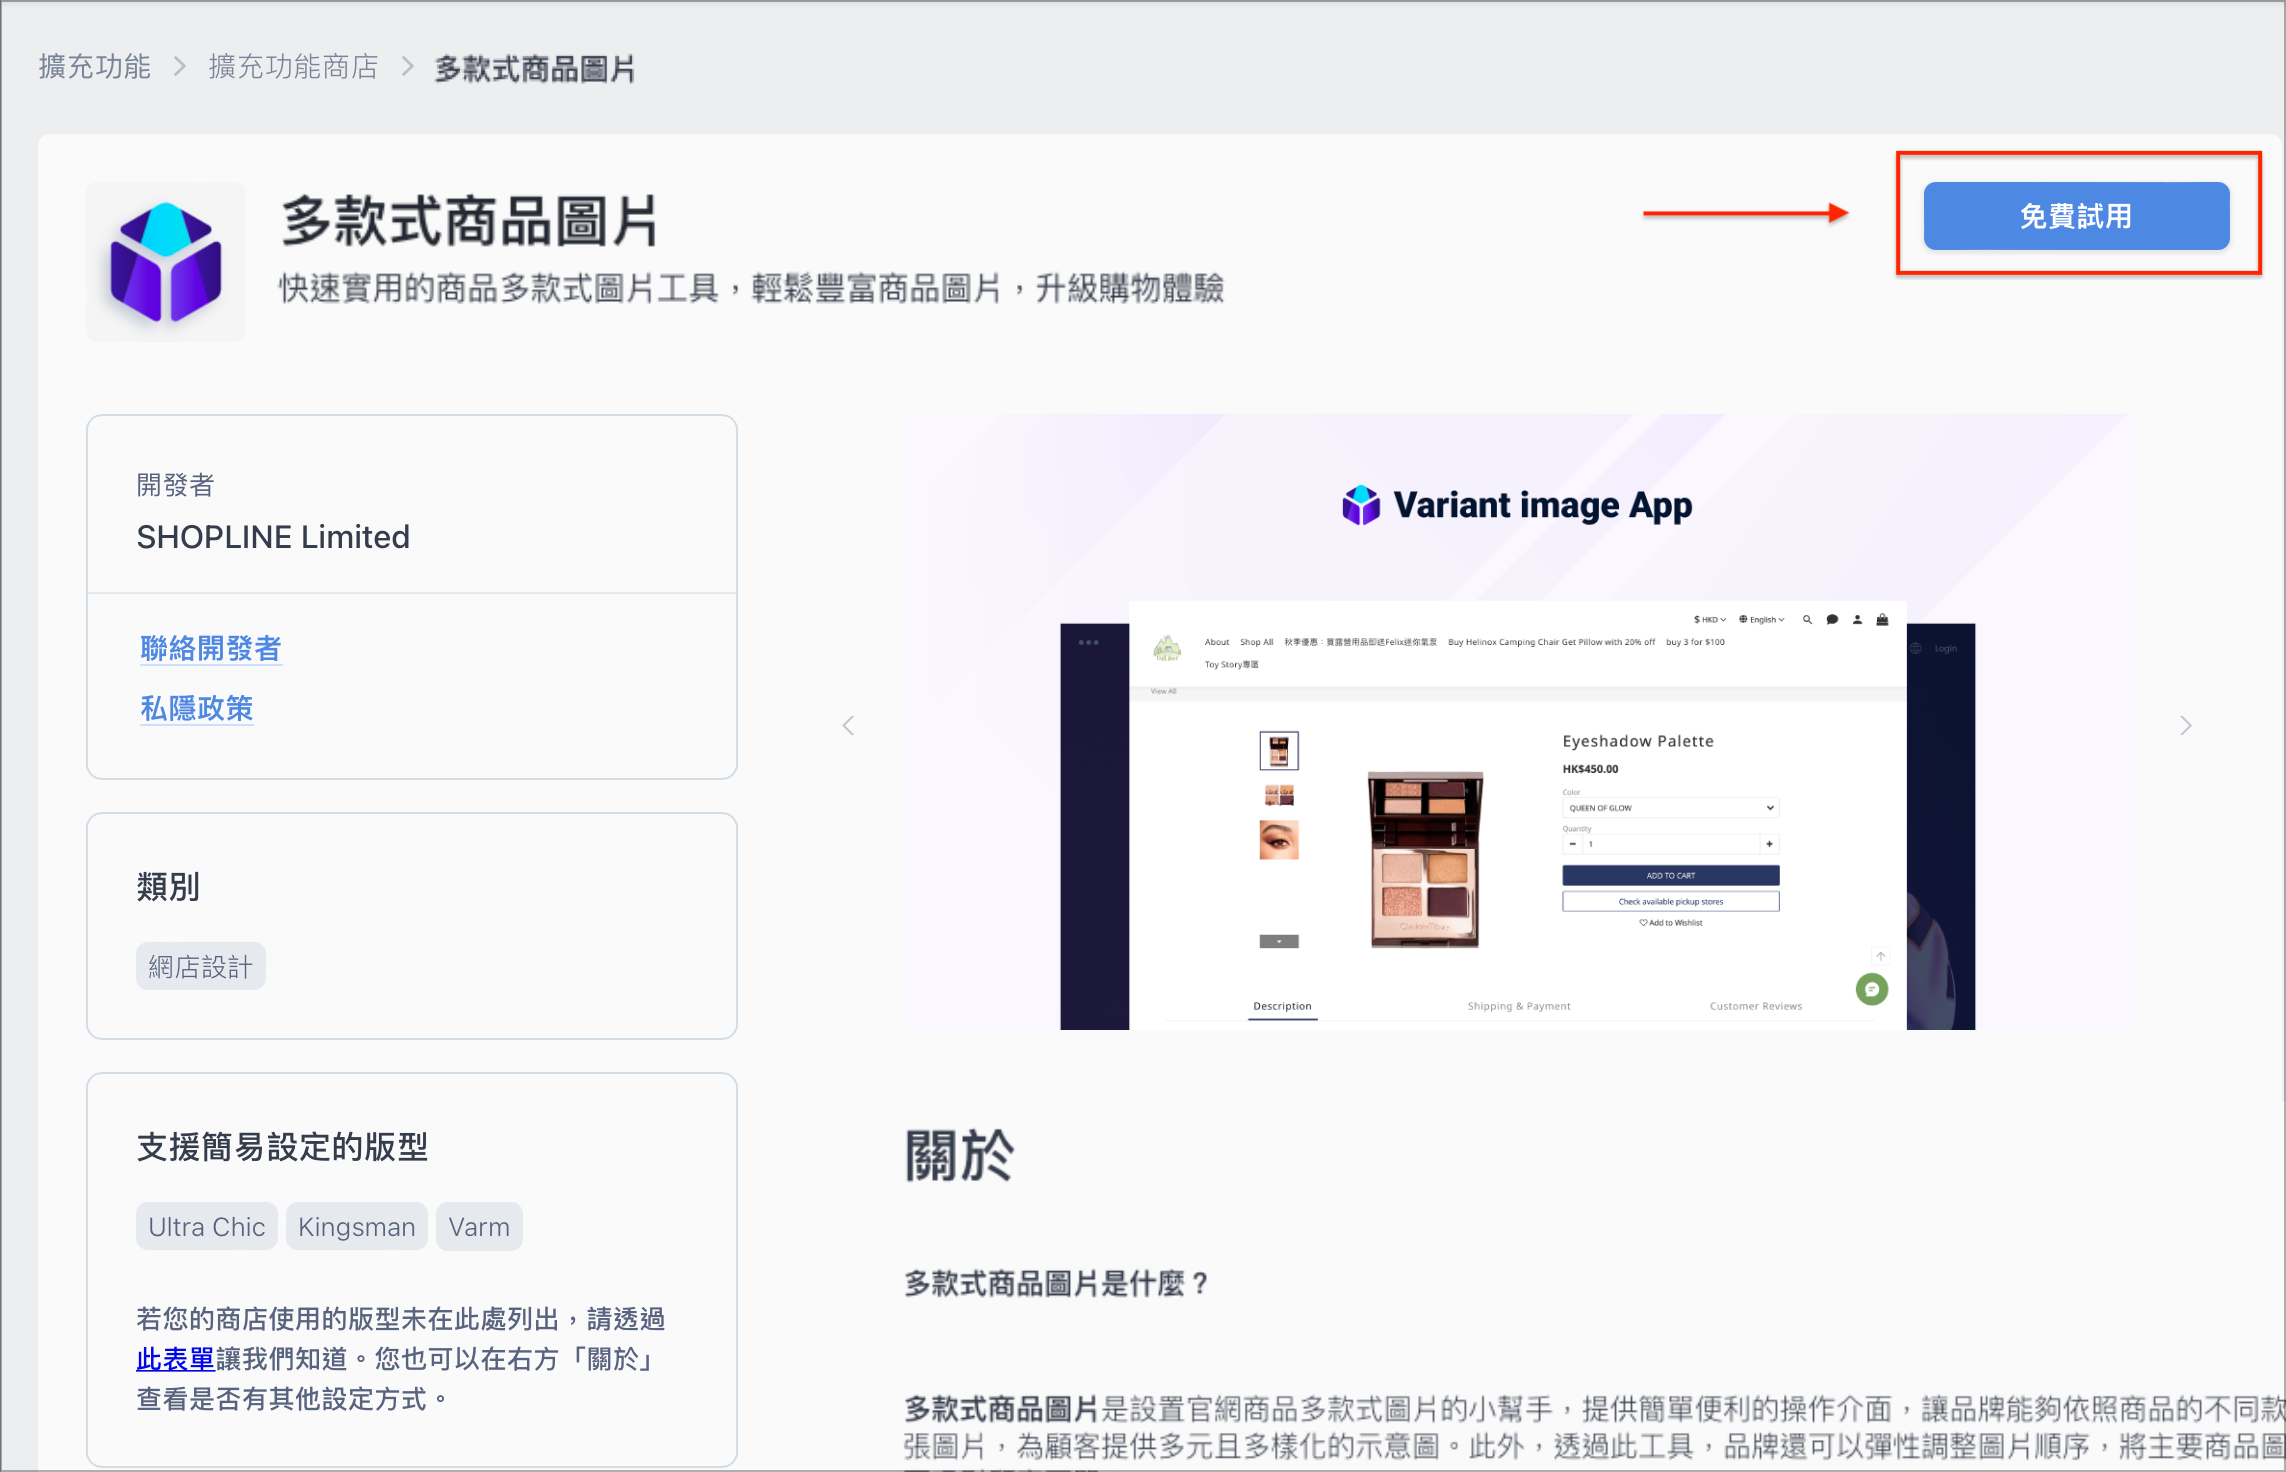Click the Variant image App preview image
The height and width of the screenshot is (1472, 2286).
1516,722
